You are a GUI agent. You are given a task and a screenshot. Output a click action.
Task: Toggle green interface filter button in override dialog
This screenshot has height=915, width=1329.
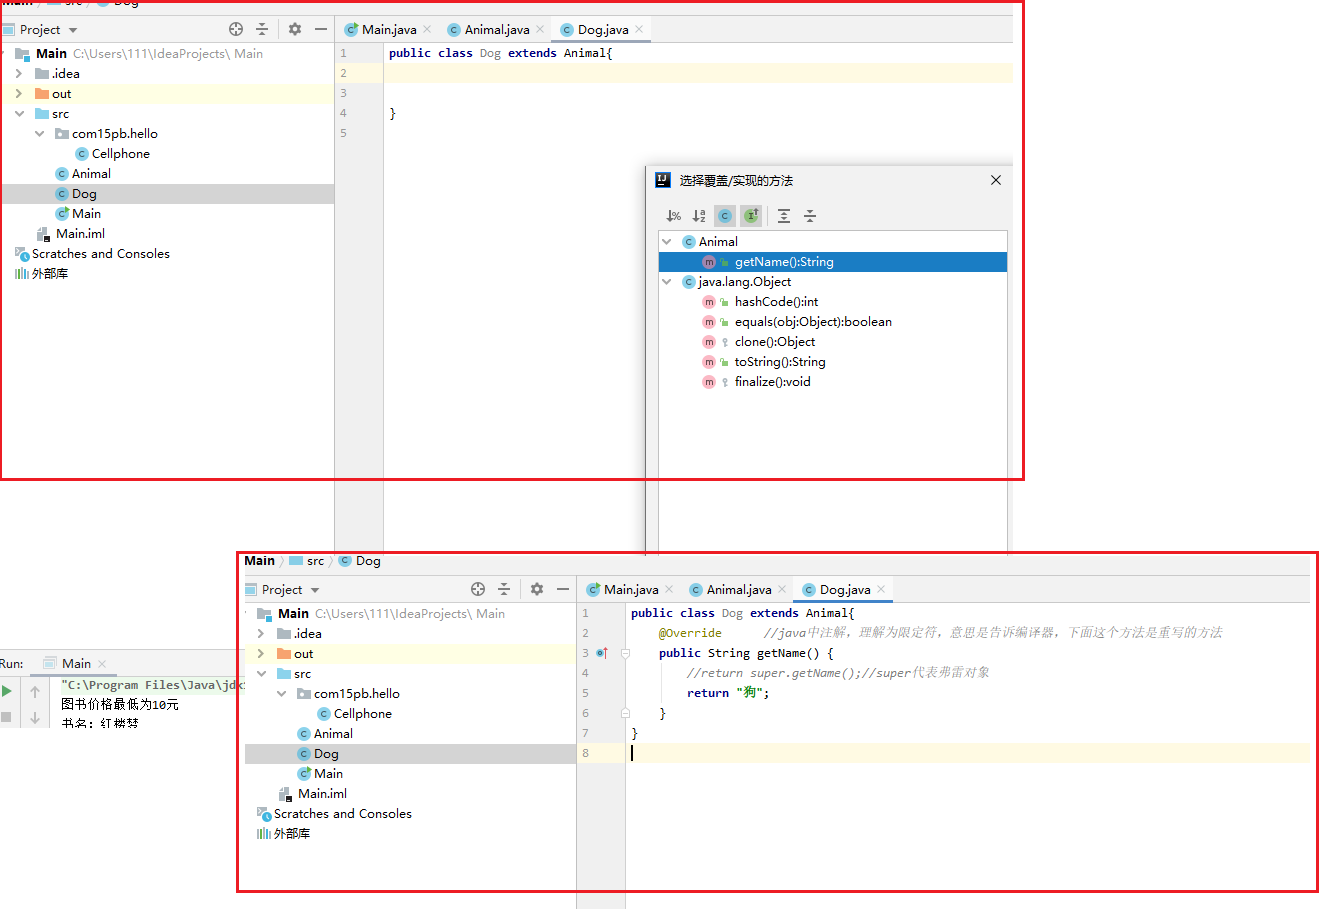point(751,216)
